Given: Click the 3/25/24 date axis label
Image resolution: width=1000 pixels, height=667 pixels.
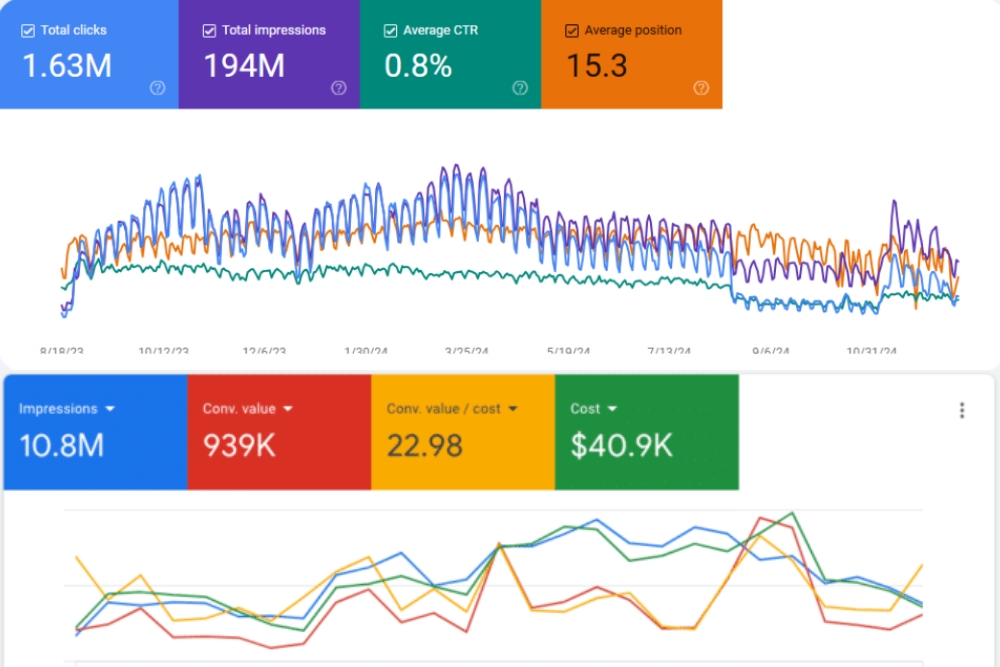Looking at the screenshot, I should pyautogui.click(x=467, y=352).
